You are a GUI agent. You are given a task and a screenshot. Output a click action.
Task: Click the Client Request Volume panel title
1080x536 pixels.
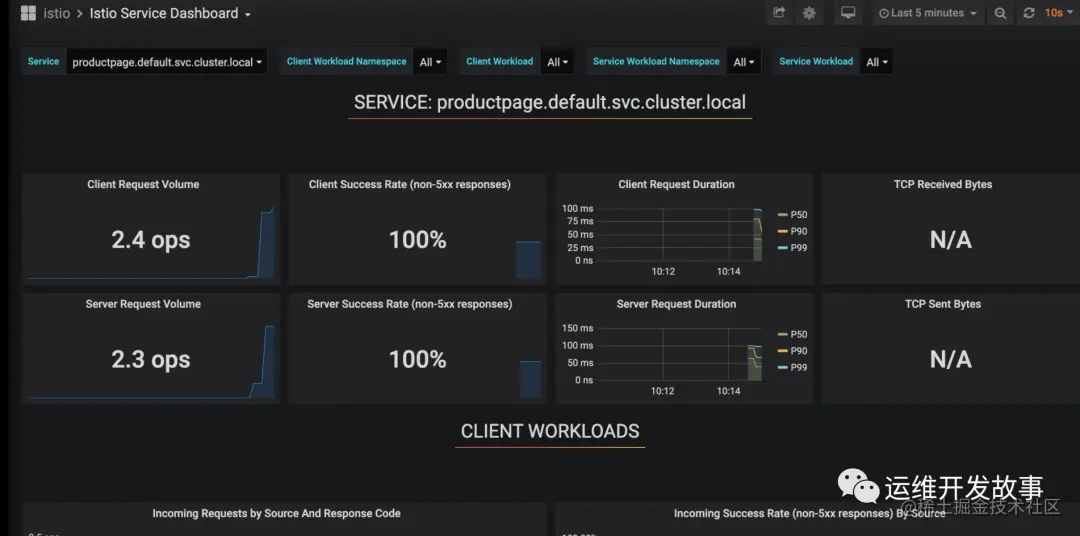(143, 185)
